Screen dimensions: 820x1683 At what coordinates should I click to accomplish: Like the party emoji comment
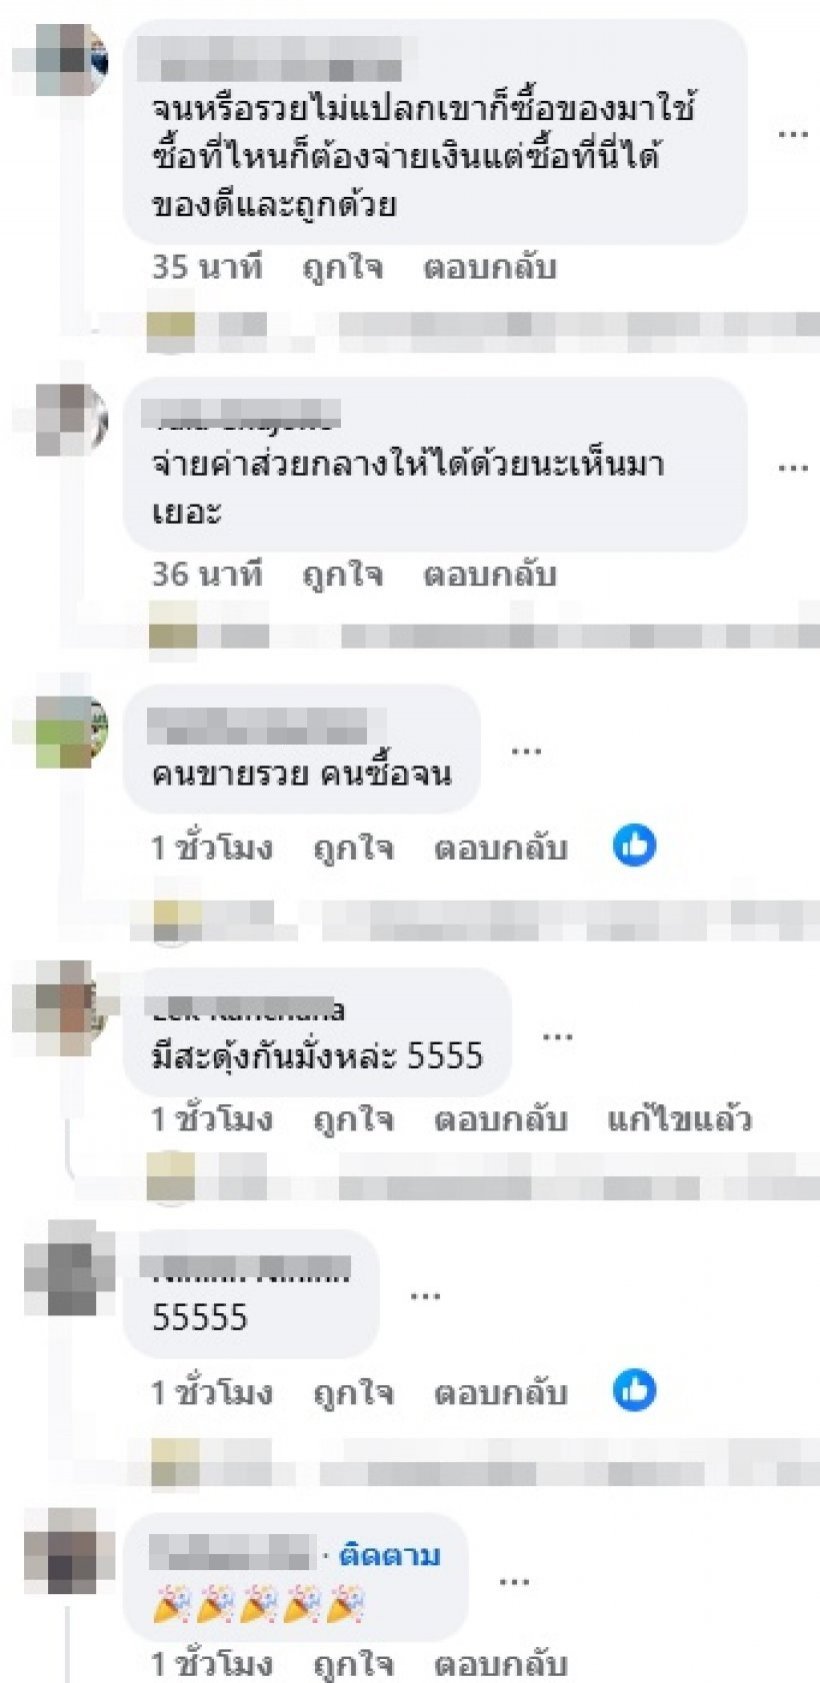click(x=353, y=1664)
